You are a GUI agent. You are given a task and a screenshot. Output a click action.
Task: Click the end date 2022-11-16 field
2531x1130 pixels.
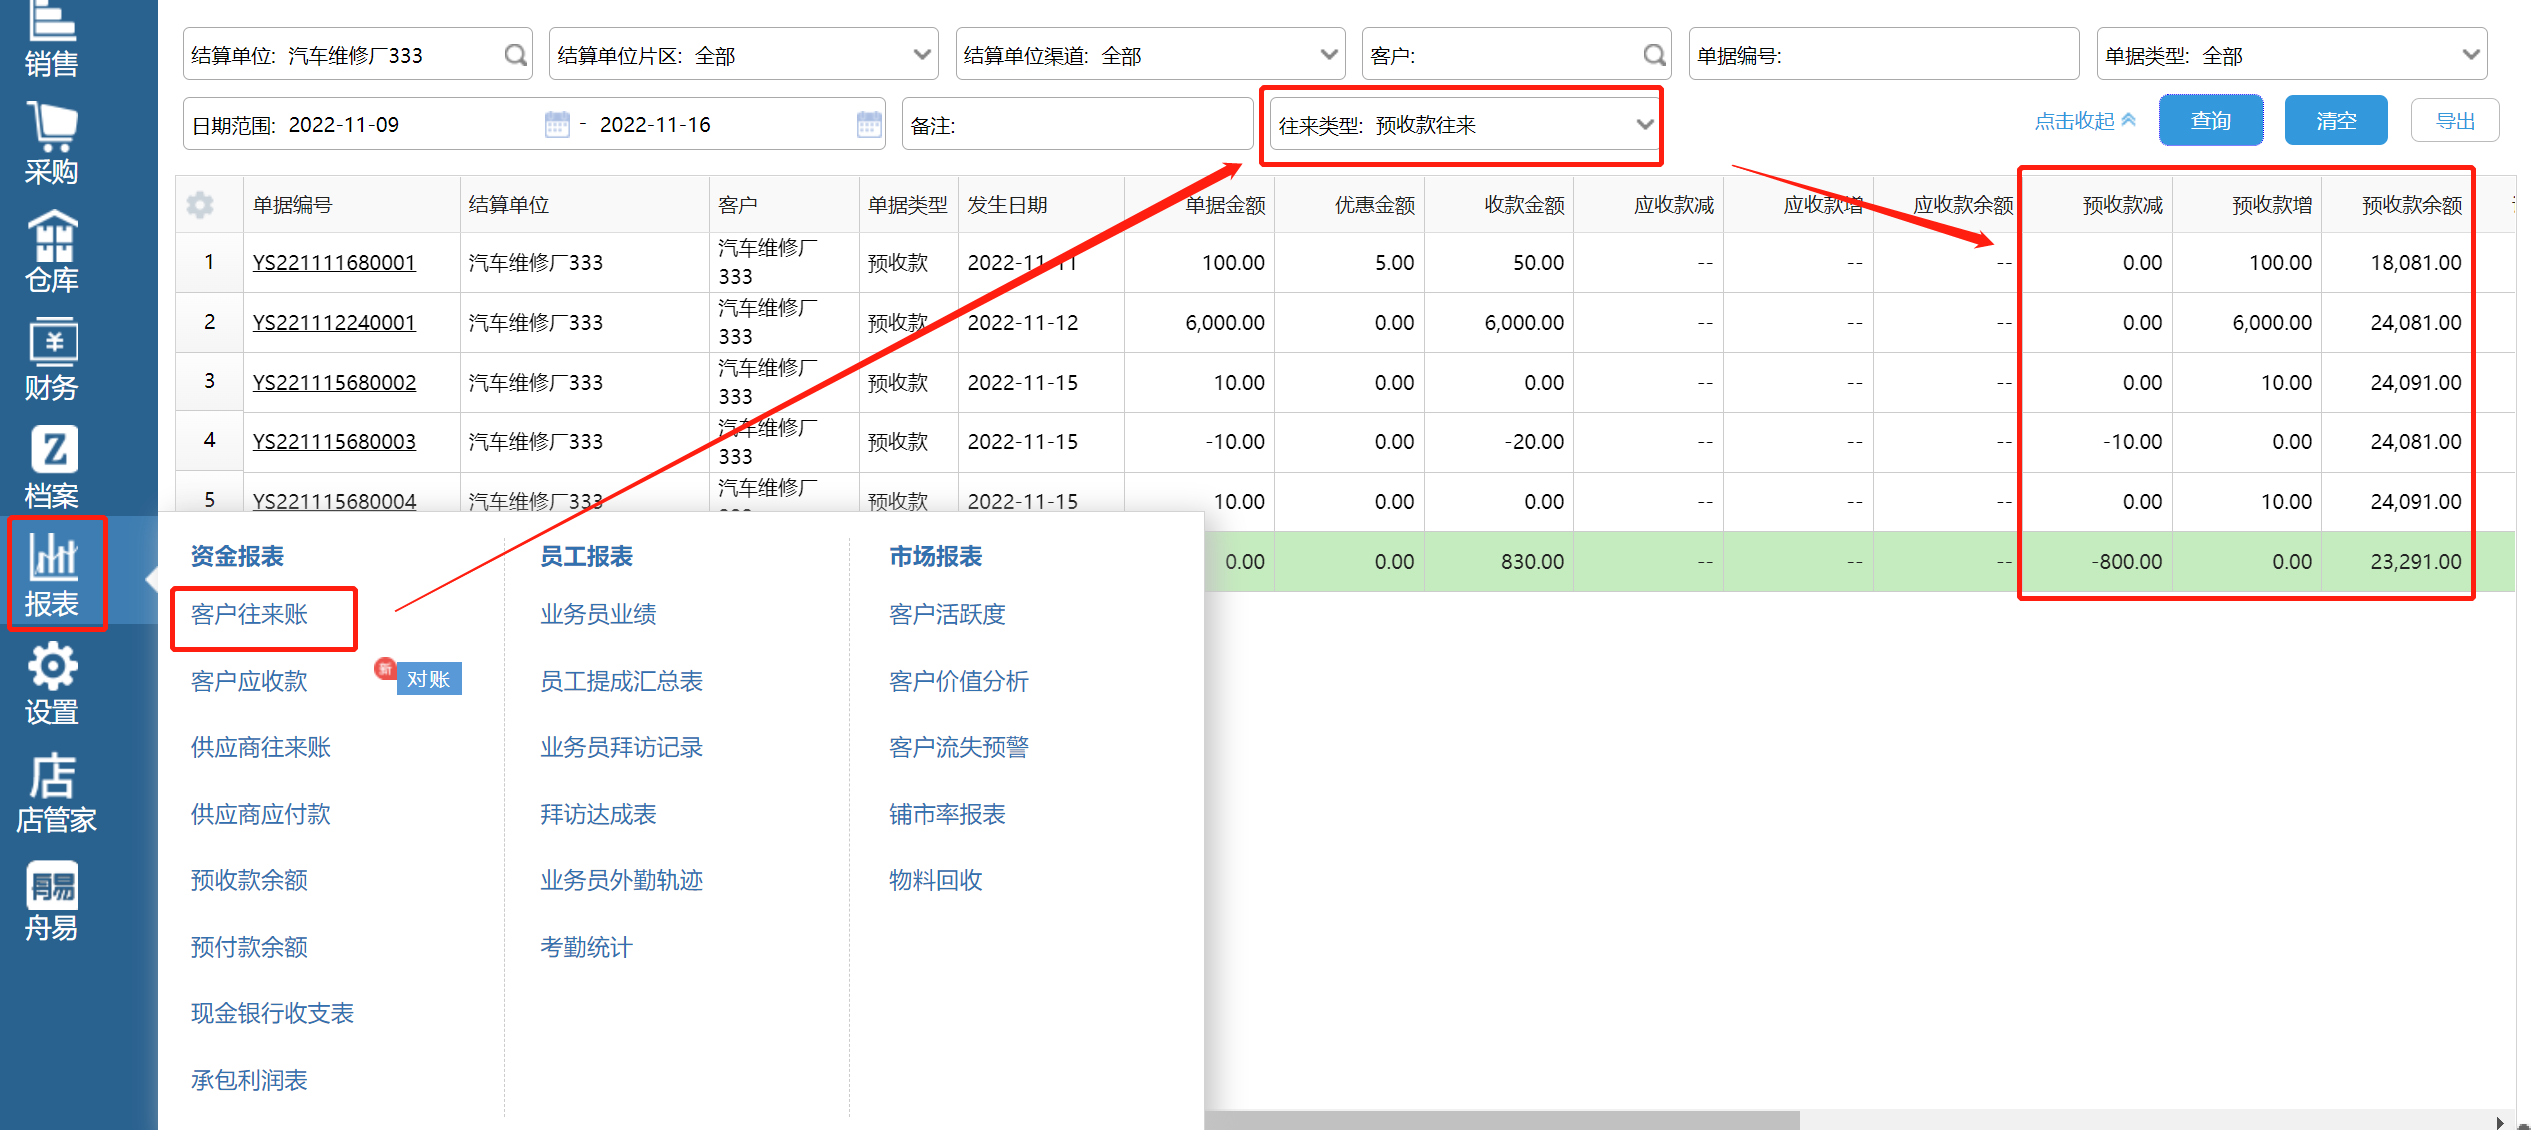coord(655,124)
